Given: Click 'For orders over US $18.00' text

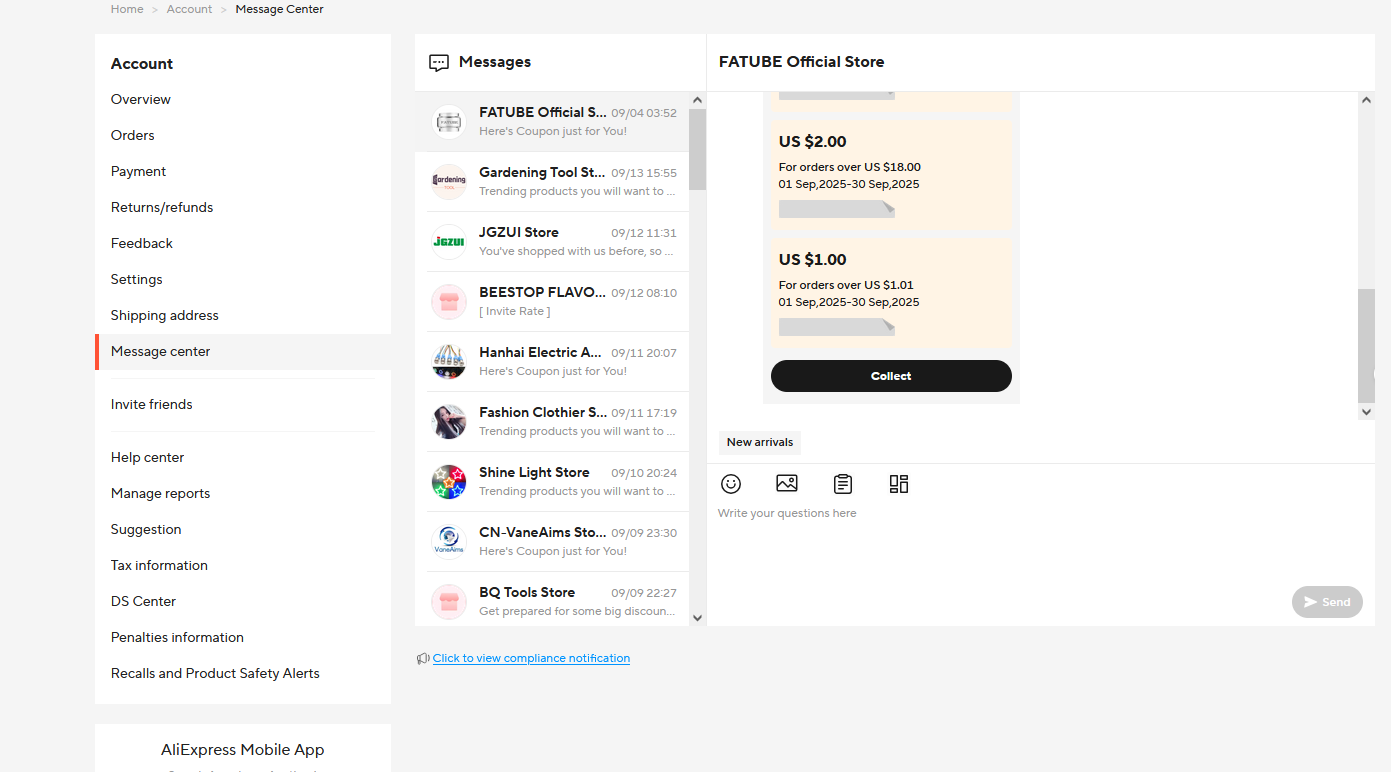Looking at the screenshot, I should tap(850, 167).
